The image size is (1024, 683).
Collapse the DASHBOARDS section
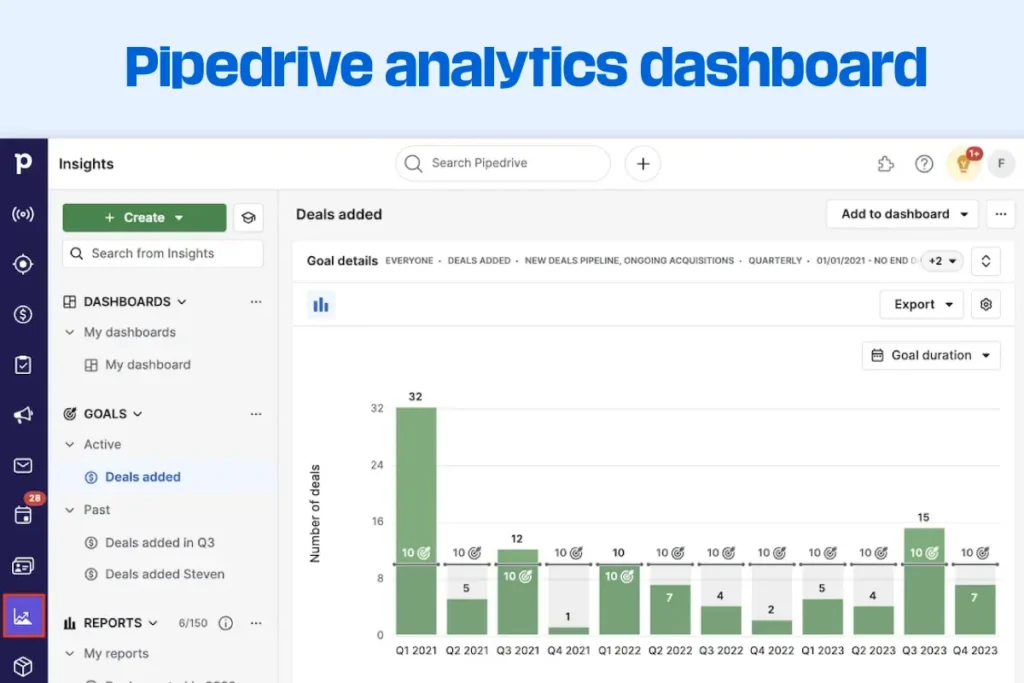tap(182, 302)
